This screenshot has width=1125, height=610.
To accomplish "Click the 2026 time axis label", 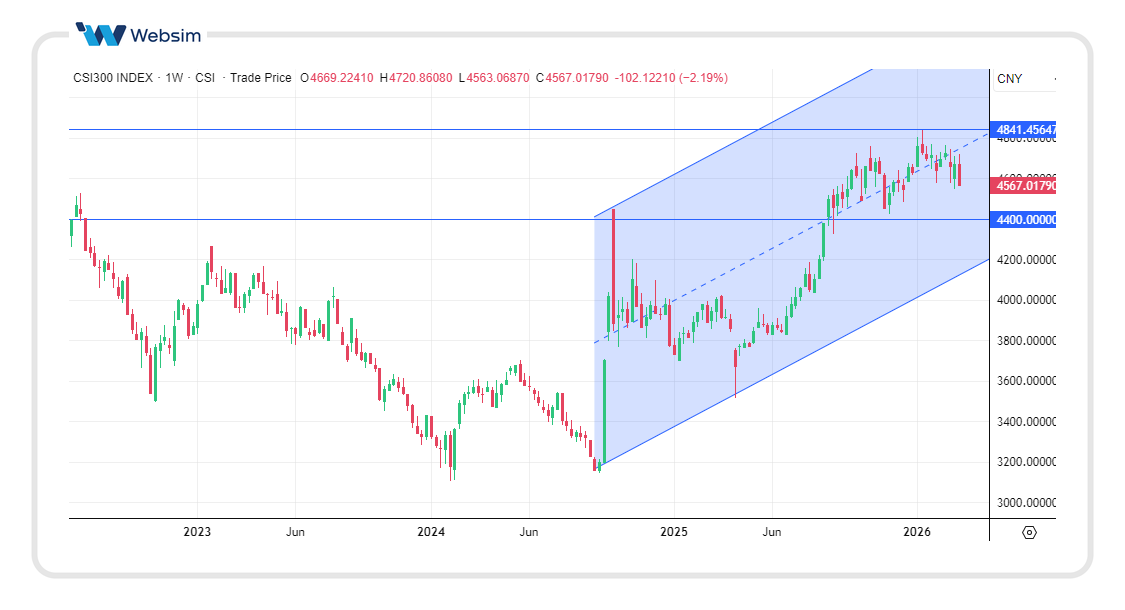I will coord(917,532).
